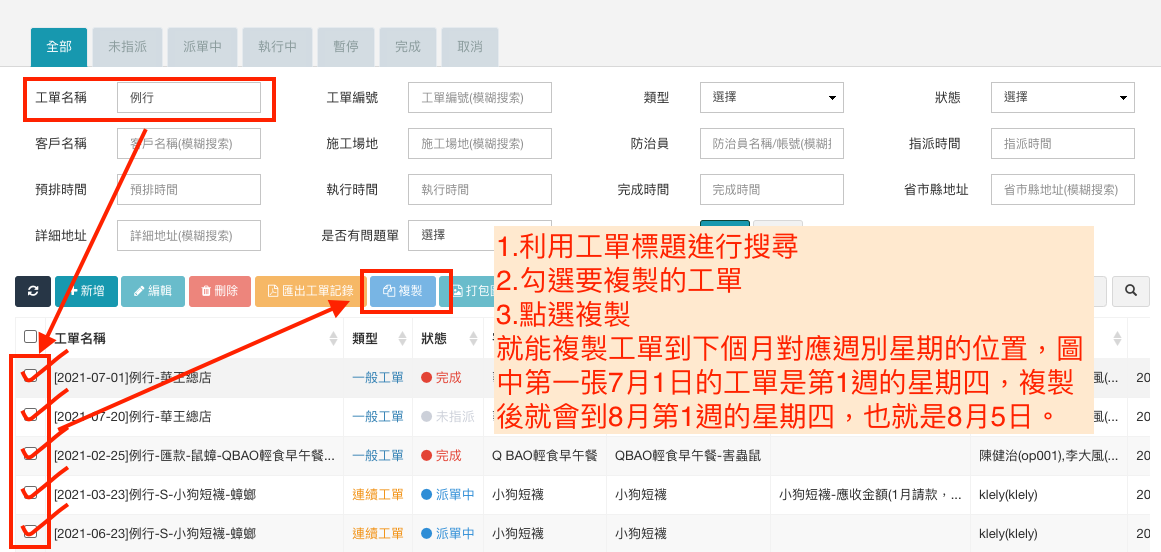Click the 匯出工單記錄 export button
Viewport: 1161px width, 552px height.
[308, 291]
